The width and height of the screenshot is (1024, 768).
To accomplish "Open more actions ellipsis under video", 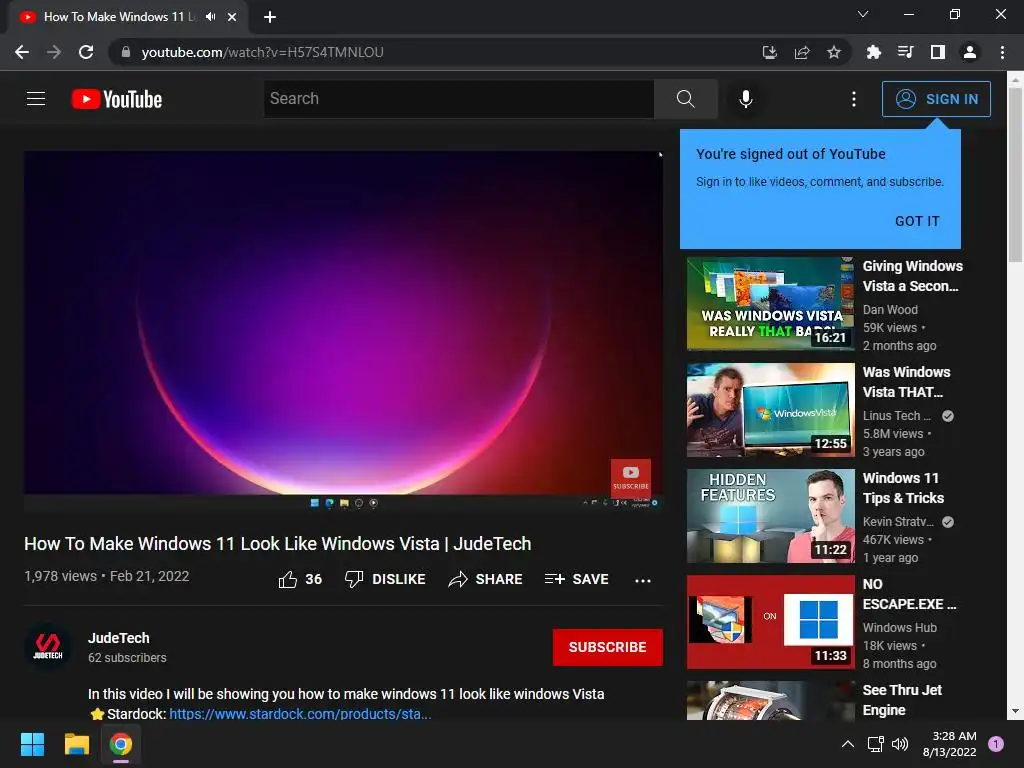I will point(643,580).
